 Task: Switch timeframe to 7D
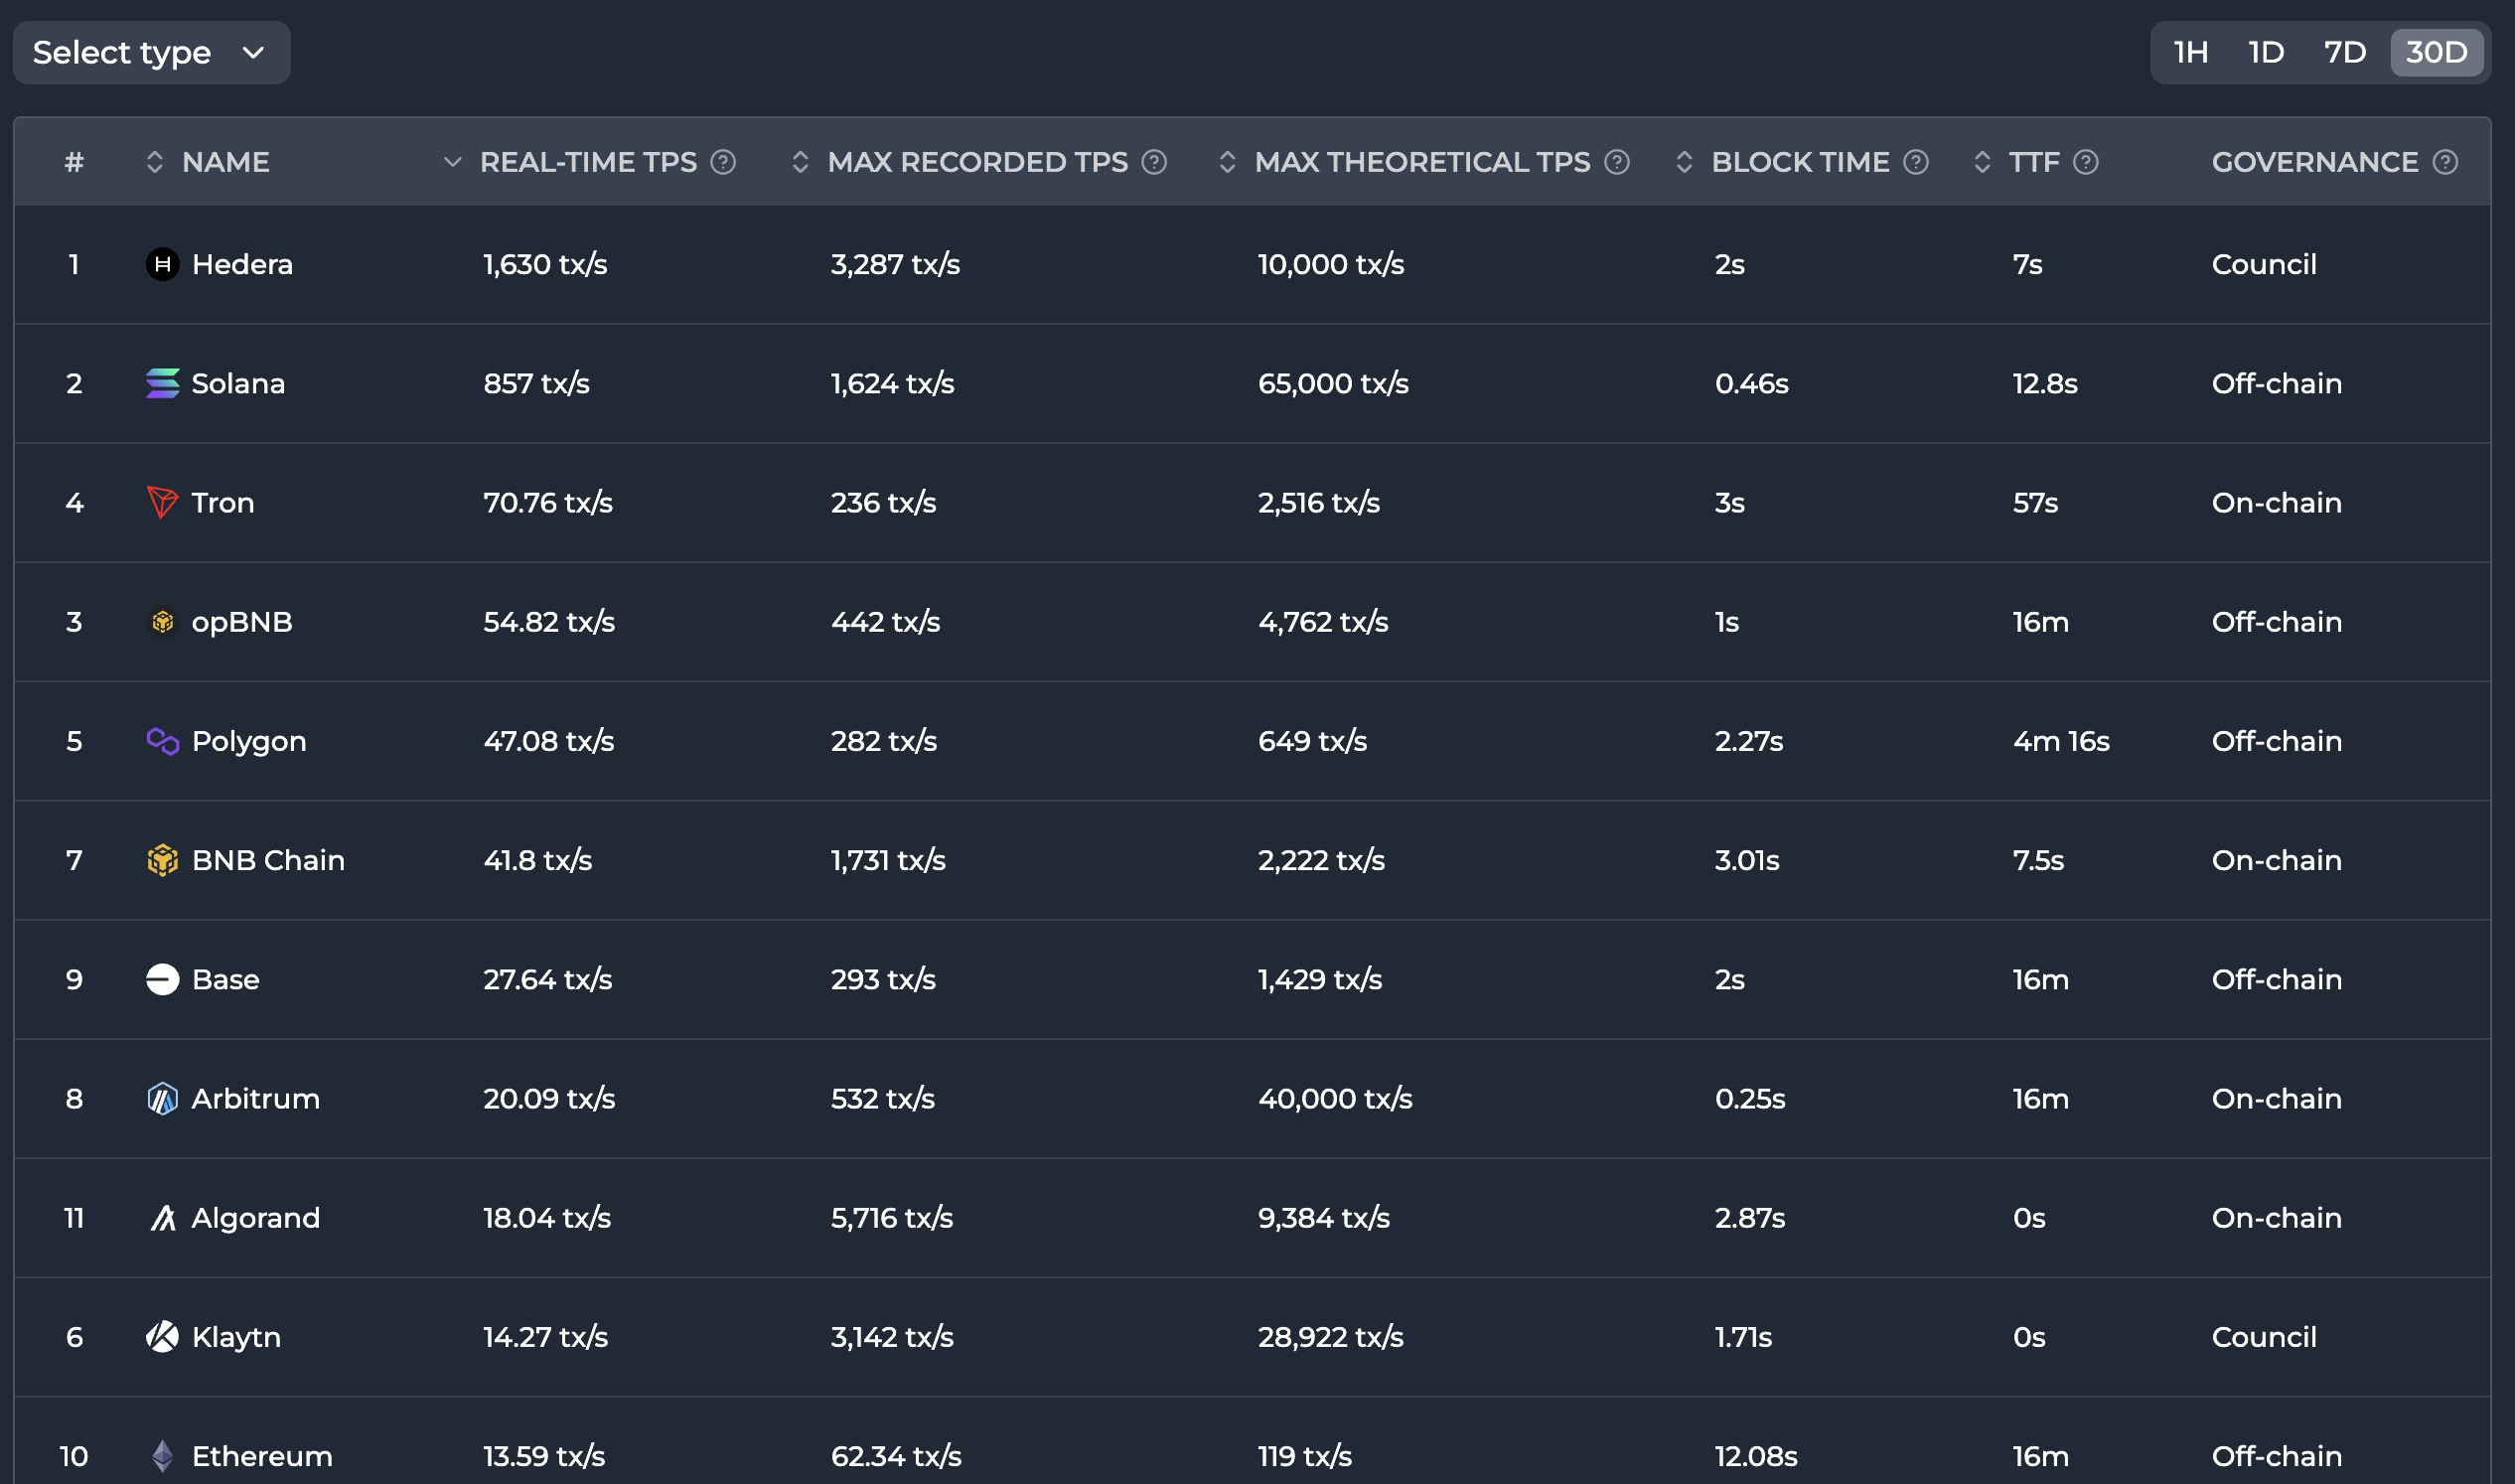click(2344, 52)
